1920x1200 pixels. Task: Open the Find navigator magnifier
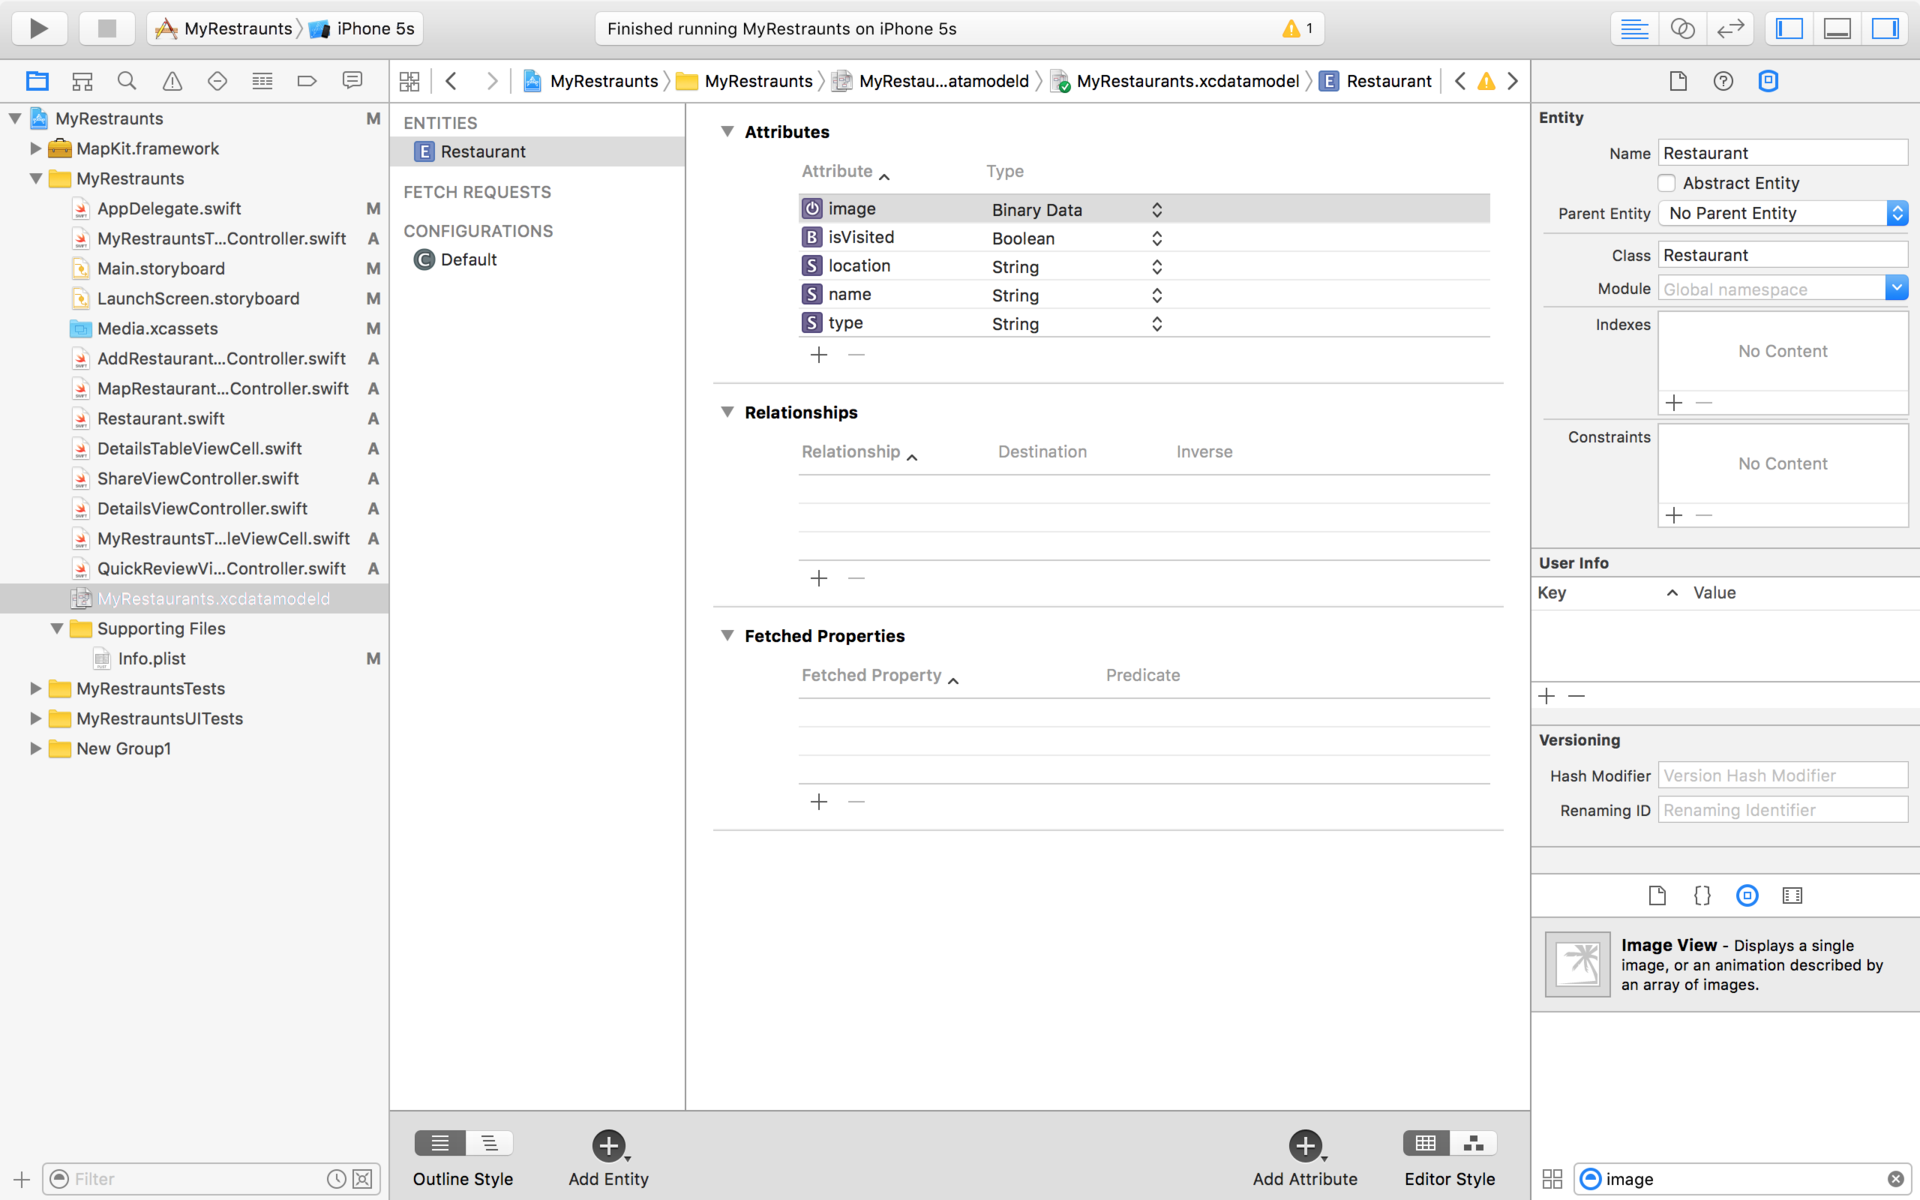127,81
